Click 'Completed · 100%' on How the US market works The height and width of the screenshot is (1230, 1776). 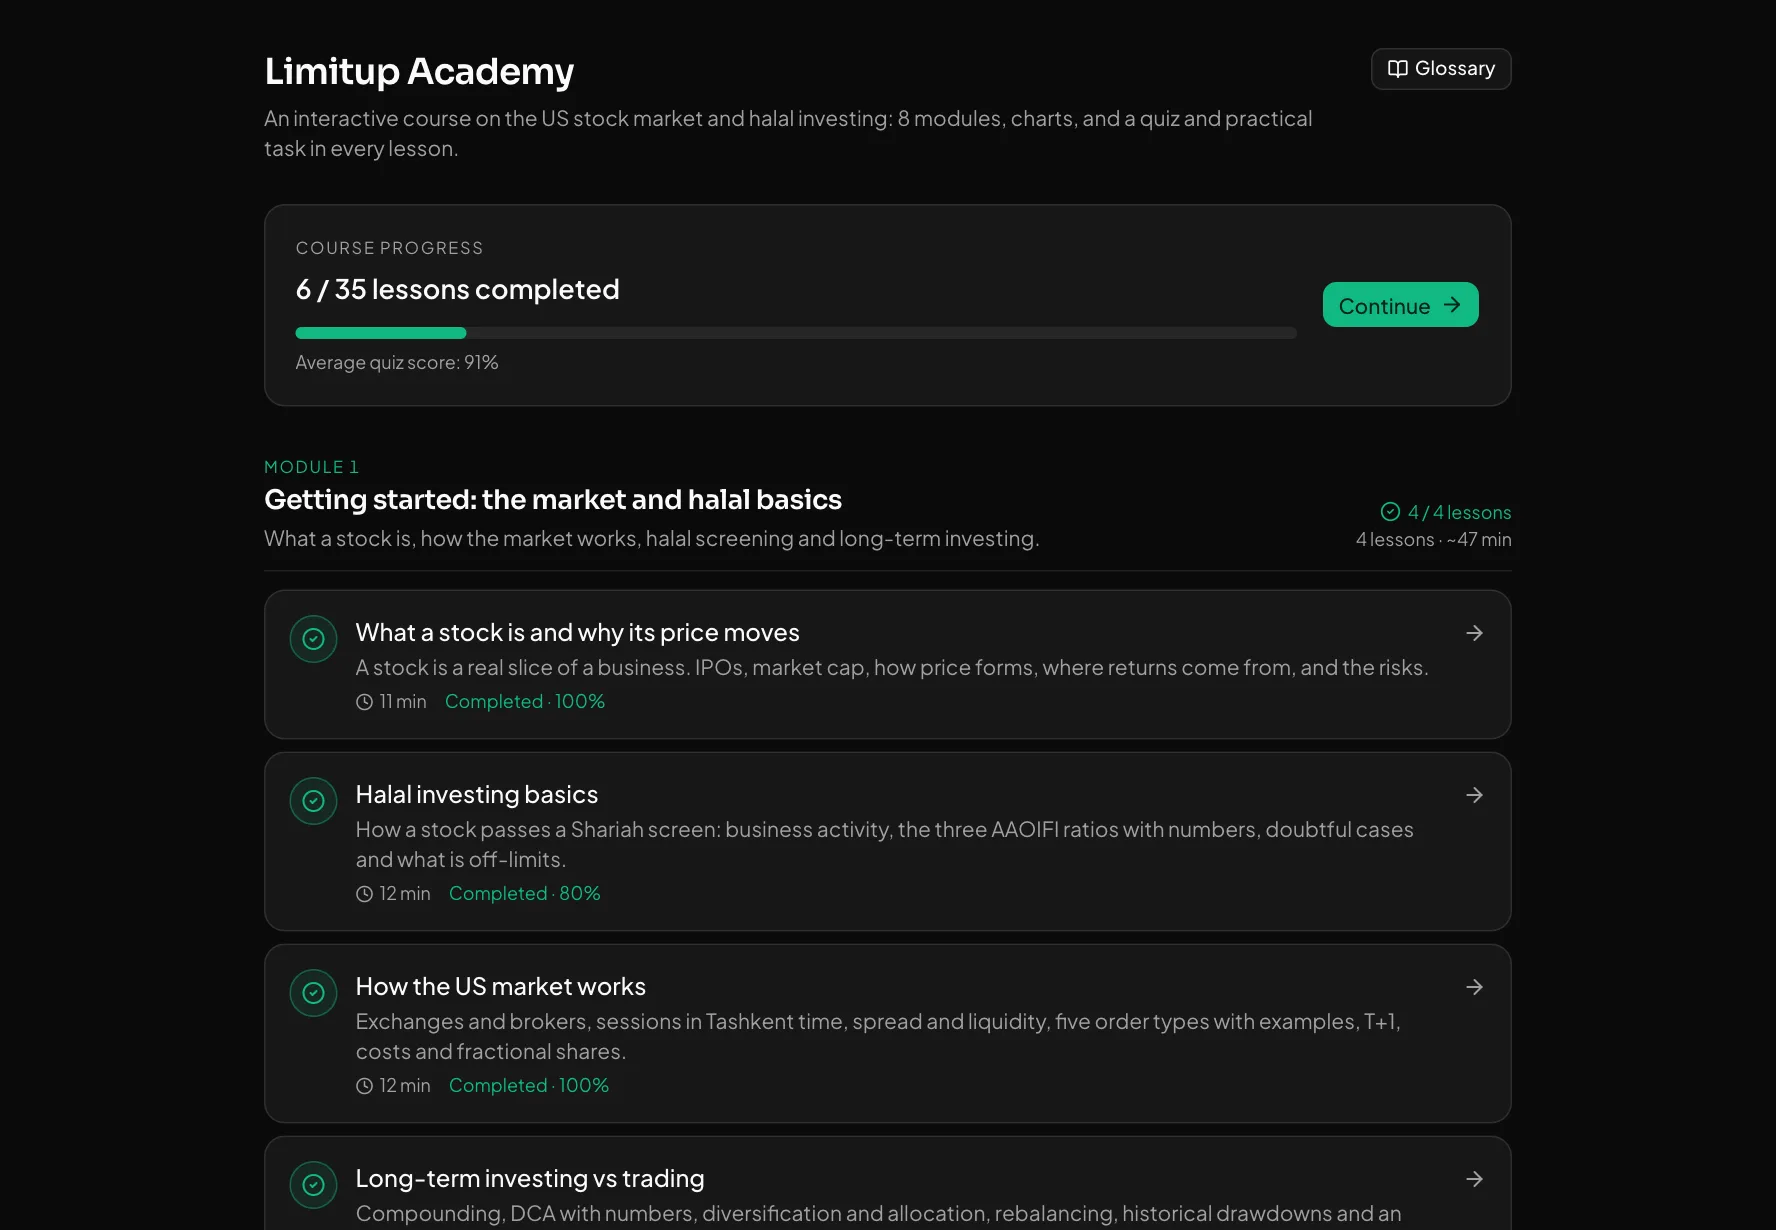[529, 1086]
